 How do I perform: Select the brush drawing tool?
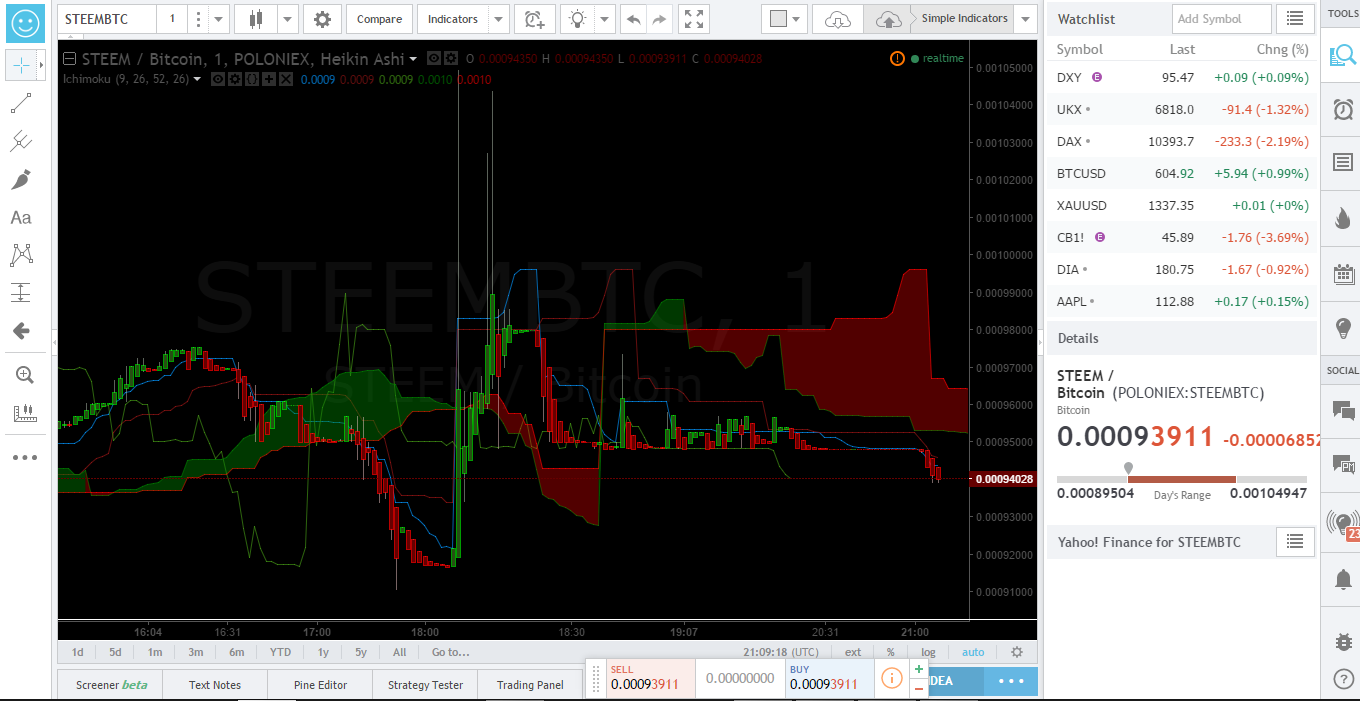point(21,179)
